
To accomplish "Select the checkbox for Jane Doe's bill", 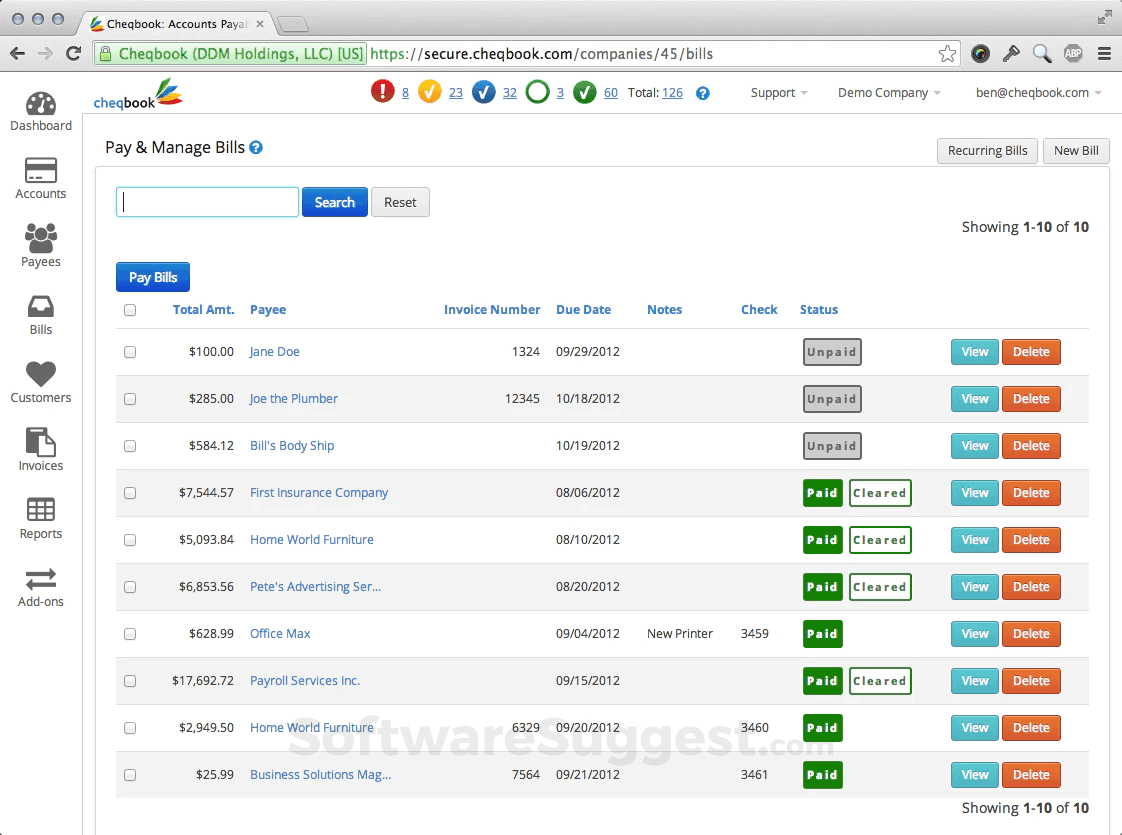I will [x=130, y=352].
